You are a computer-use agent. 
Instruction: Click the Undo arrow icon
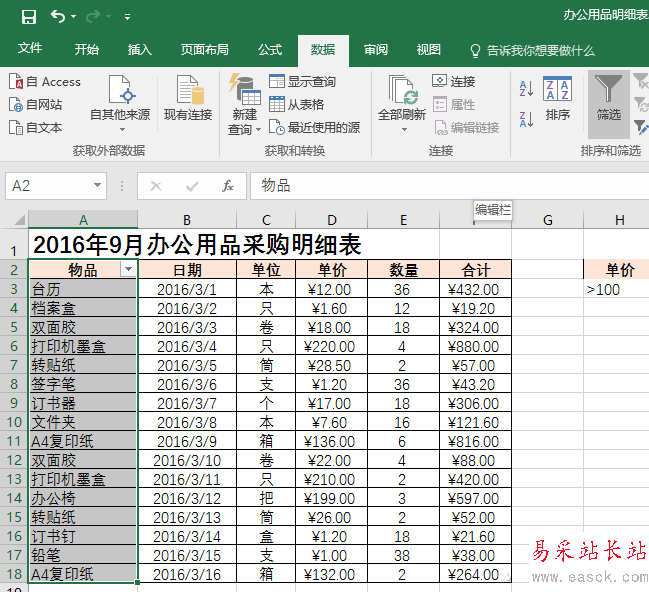coord(58,17)
